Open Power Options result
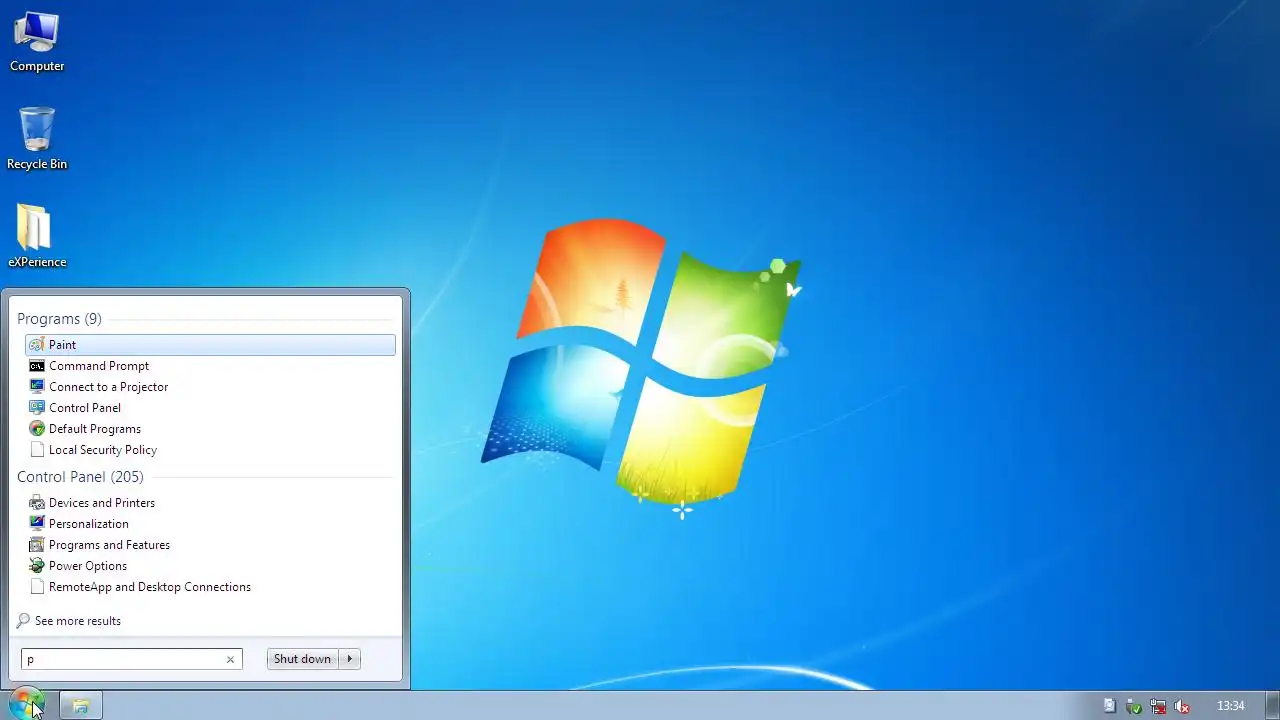This screenshot has height=720, width=1280. pyautogui.click(x=210, y=566)
